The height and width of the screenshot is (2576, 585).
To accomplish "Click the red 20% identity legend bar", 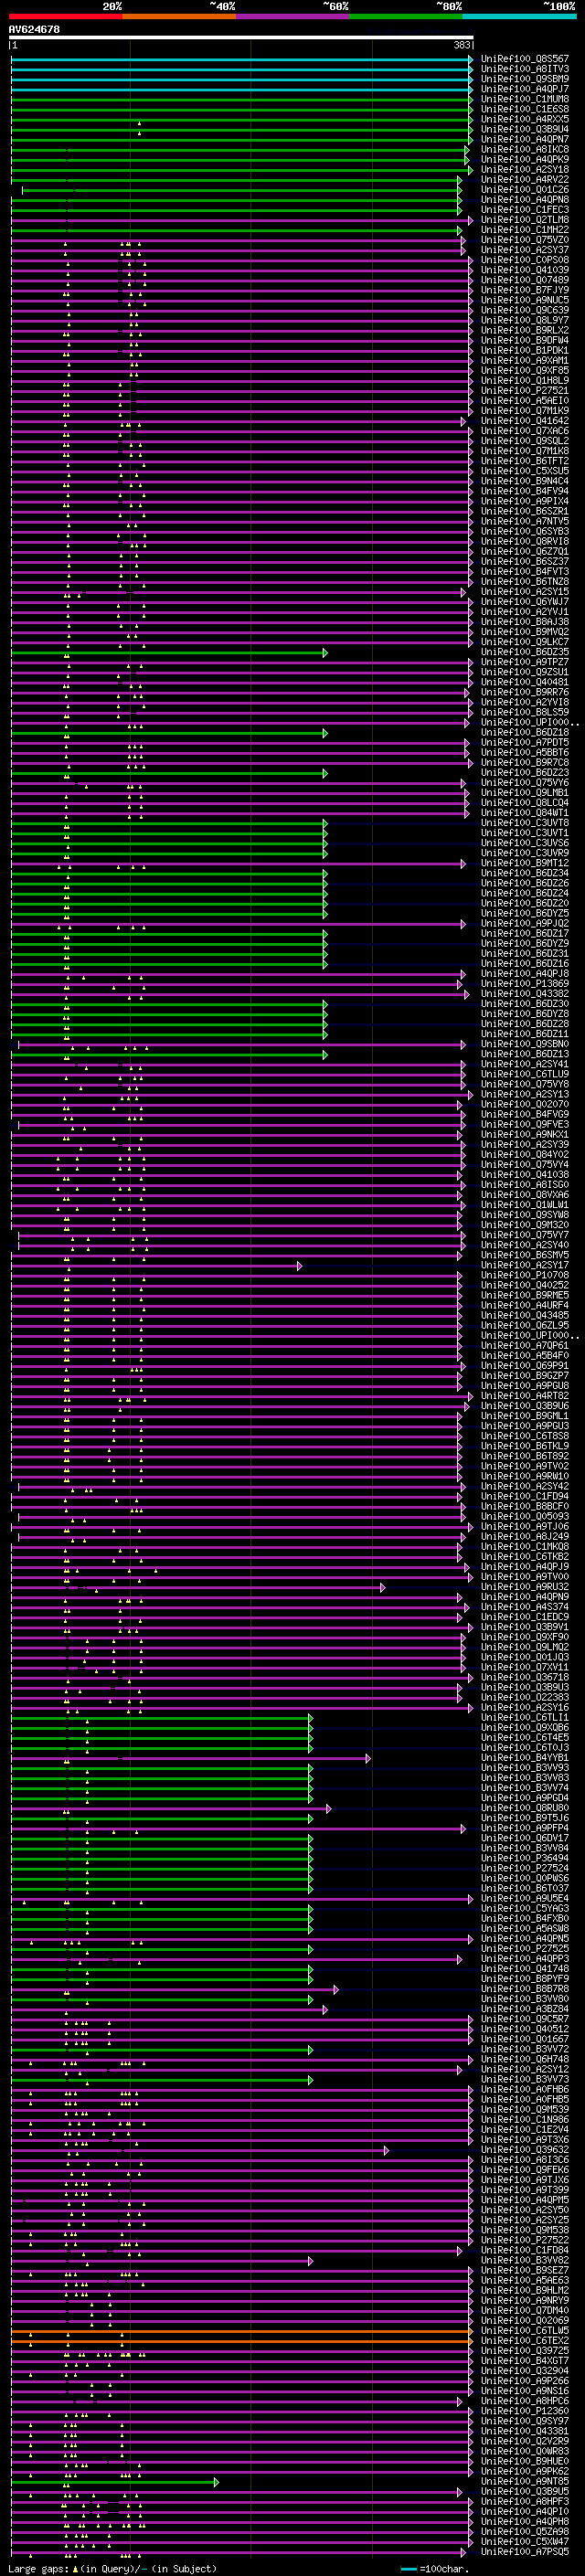I will (x=65, y=16).
